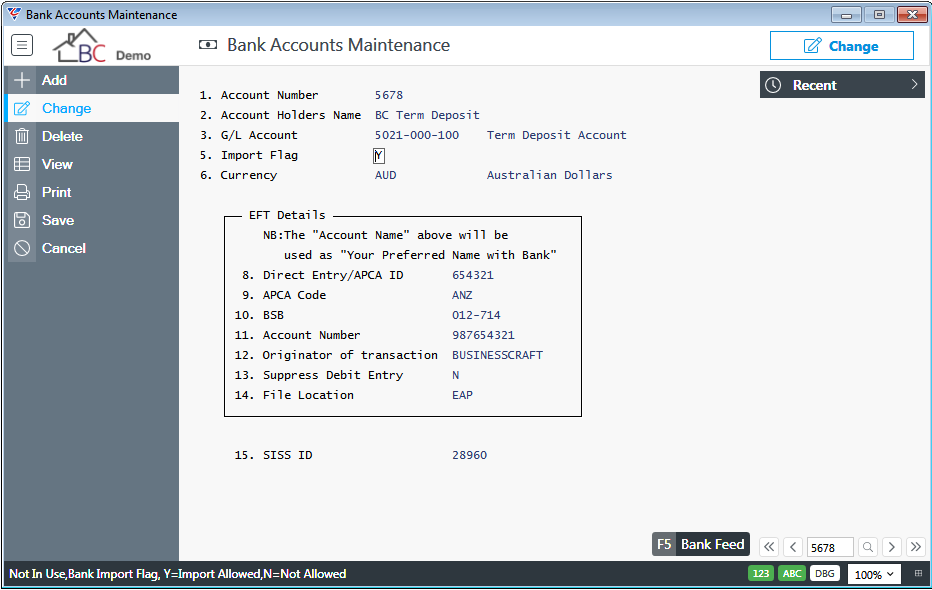932x590 pixels.
Task: Click Direct Entry/APCA ID value 654321
Action: 473,275
